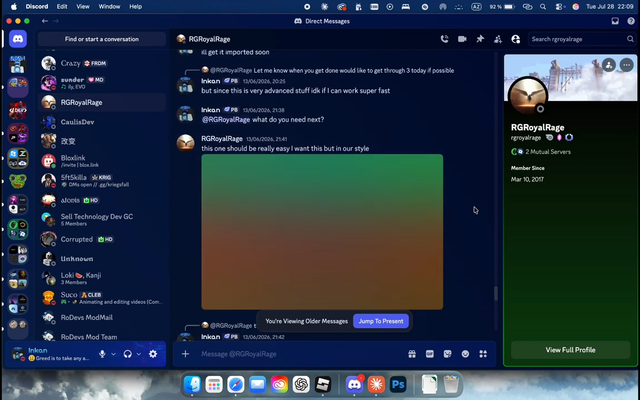Hide the user profile side panel
Image resolution: width=640 pixels, height=400 pixels.
point(516,39)
